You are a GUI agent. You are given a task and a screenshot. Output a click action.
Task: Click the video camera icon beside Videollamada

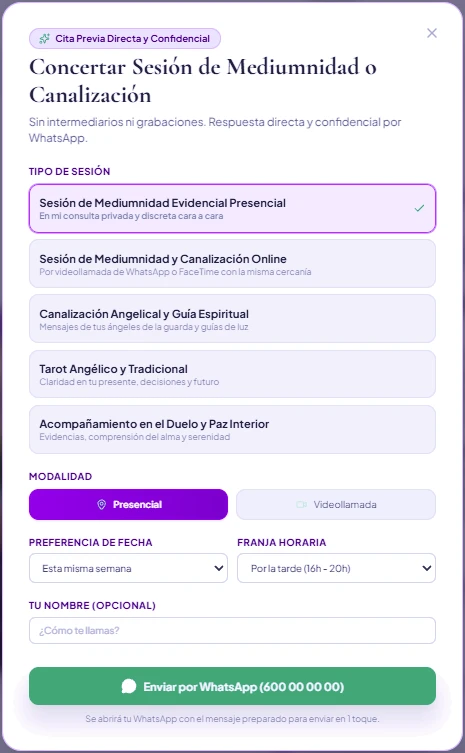click(301, 505)
